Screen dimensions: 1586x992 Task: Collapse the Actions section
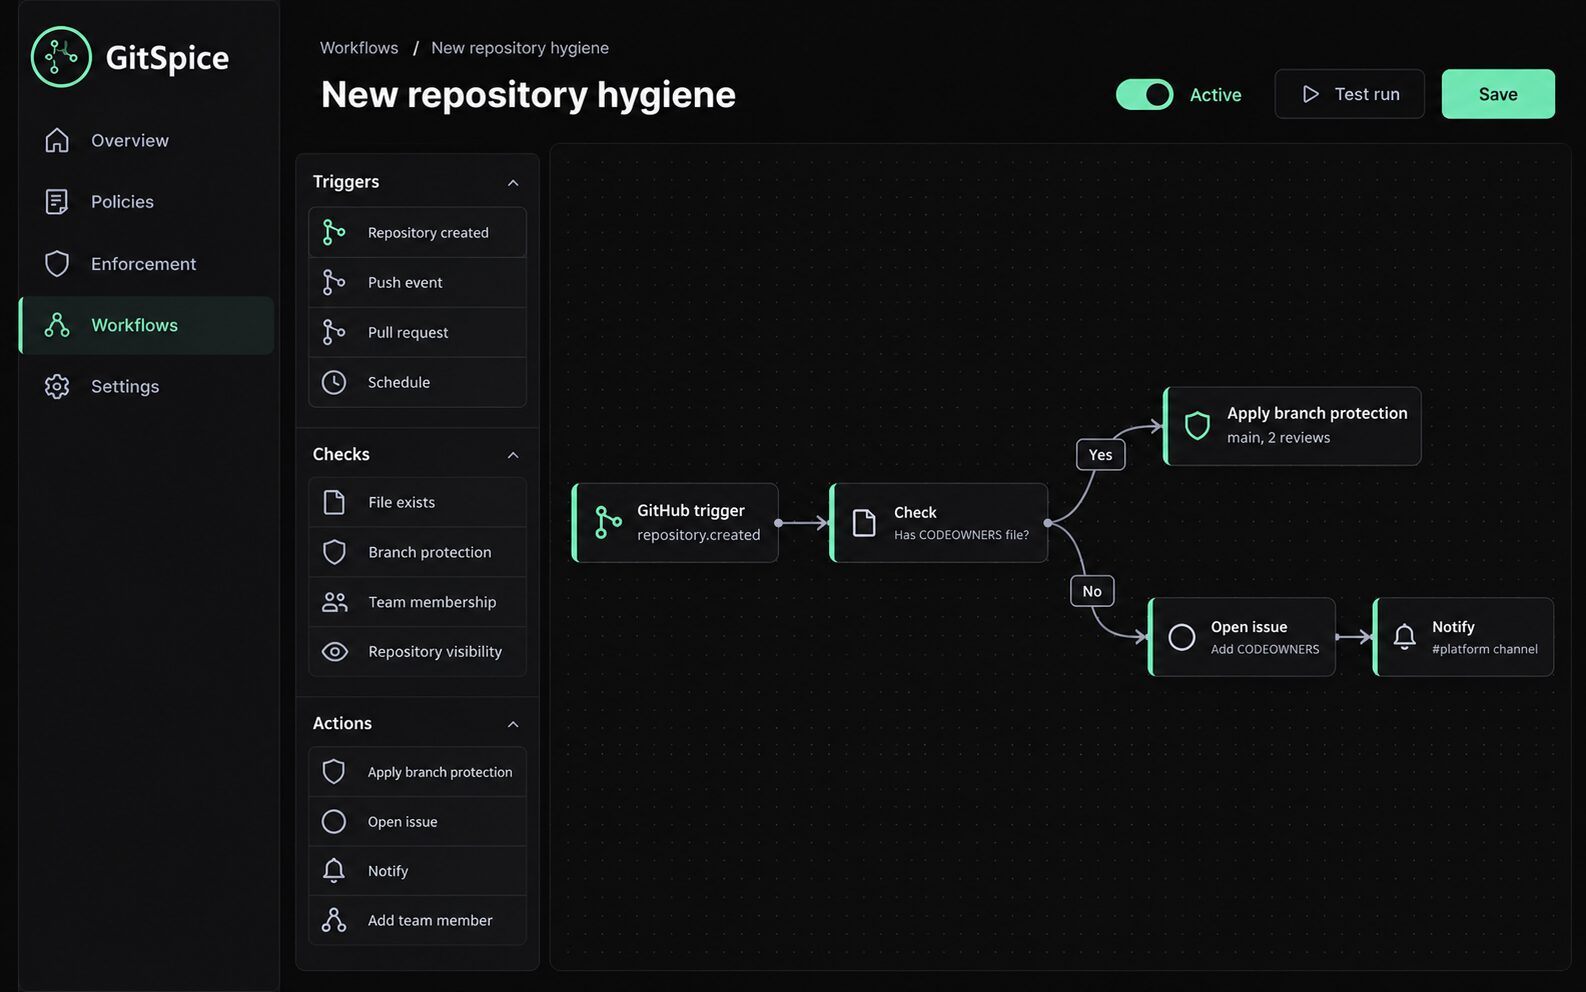click(x=513, y=724)
